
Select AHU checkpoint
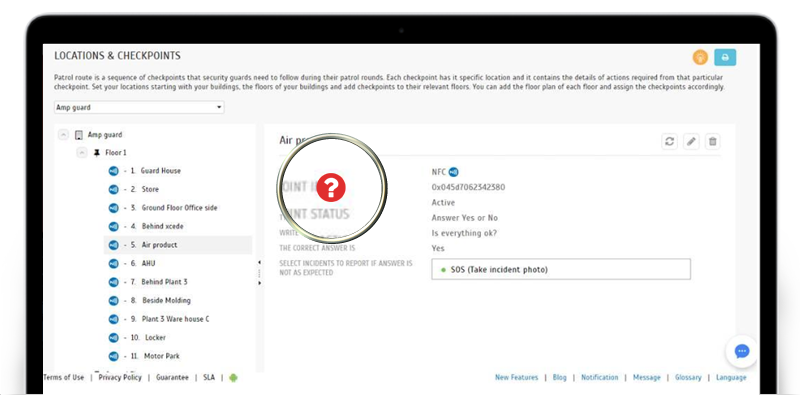tap(148, 263)
